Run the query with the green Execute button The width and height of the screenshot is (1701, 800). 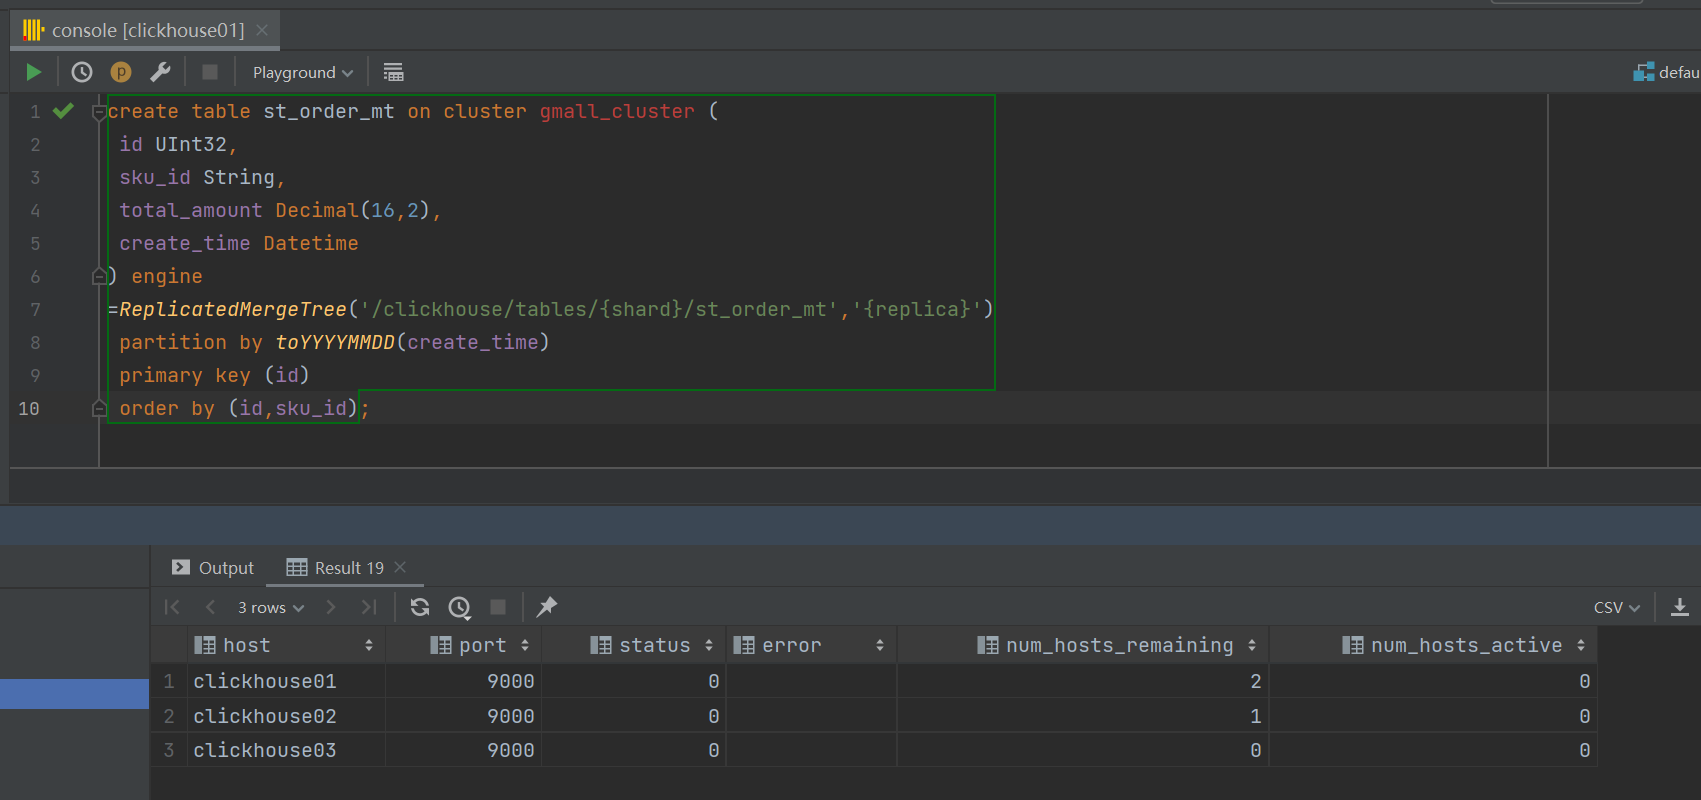(x=33, y=72)
